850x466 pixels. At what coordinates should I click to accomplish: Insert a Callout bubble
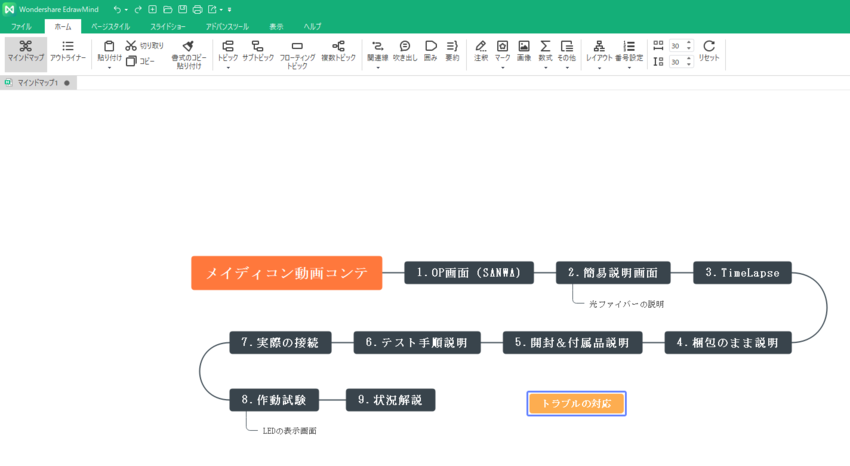tap(404, 50)
